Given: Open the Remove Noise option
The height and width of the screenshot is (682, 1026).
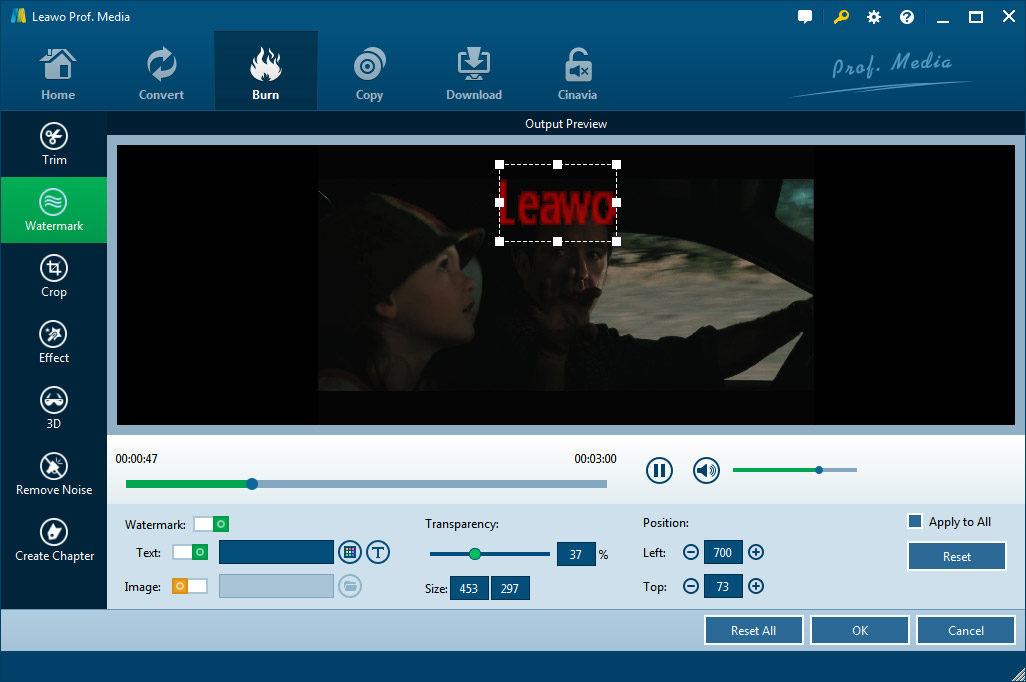Looking at the screenshot, I should click(x=54, y=474).
